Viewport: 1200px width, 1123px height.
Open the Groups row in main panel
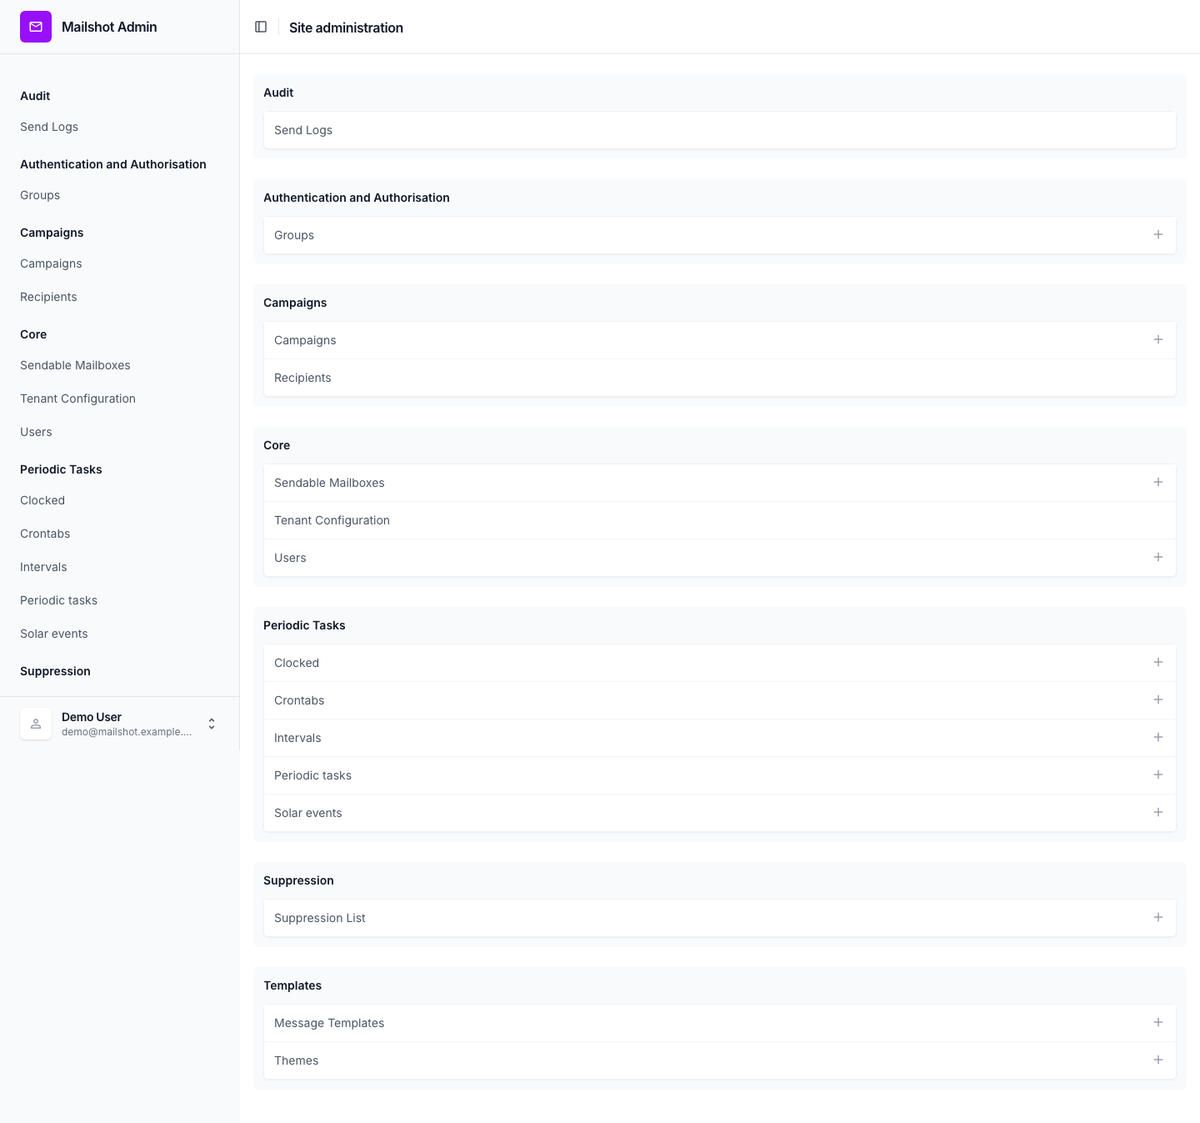tap(720, 235)
